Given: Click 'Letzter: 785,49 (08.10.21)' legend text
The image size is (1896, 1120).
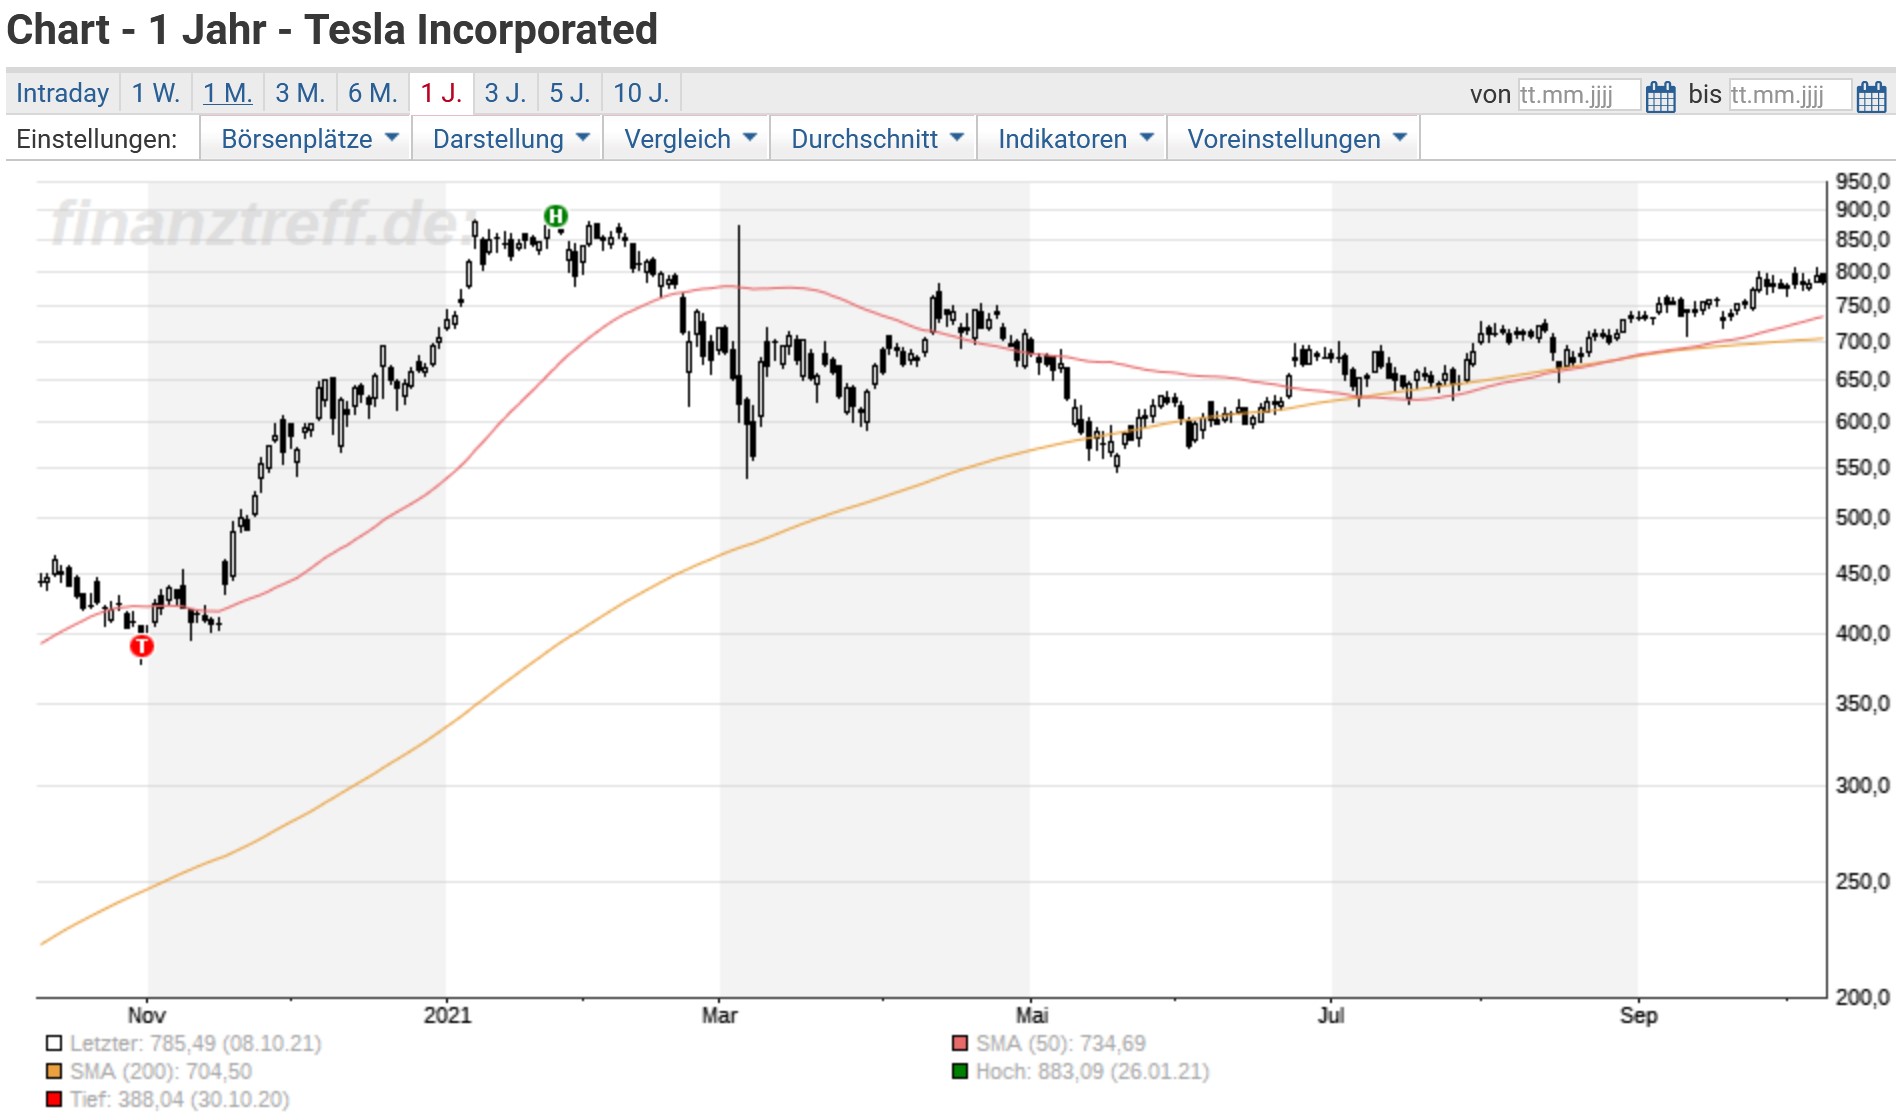Looking at the screenshot, I should tap(196, 1043).
